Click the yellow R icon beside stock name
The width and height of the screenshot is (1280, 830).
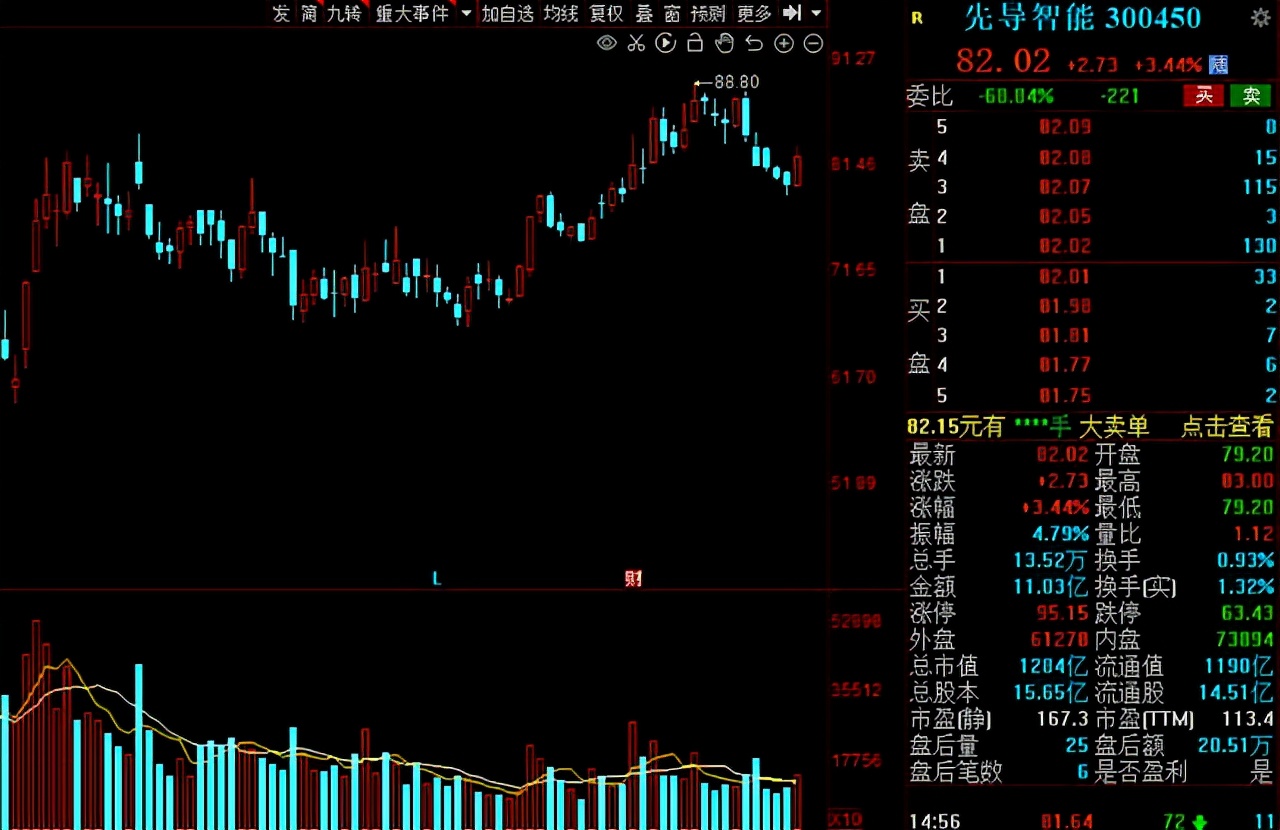pyautogui.click(x=918, y=17)
